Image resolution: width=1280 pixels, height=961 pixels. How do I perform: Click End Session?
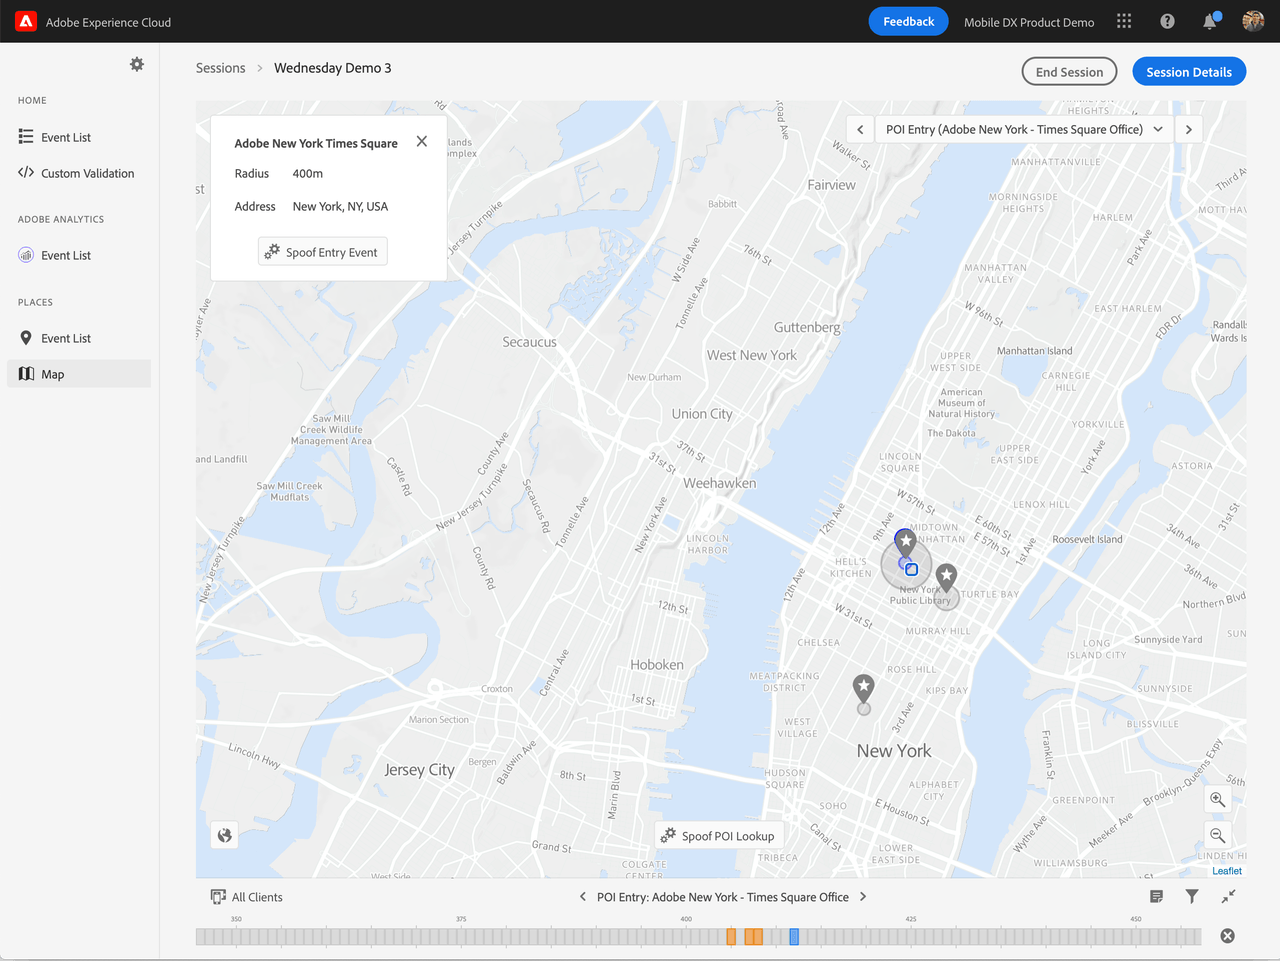[x=1069, y=72]
